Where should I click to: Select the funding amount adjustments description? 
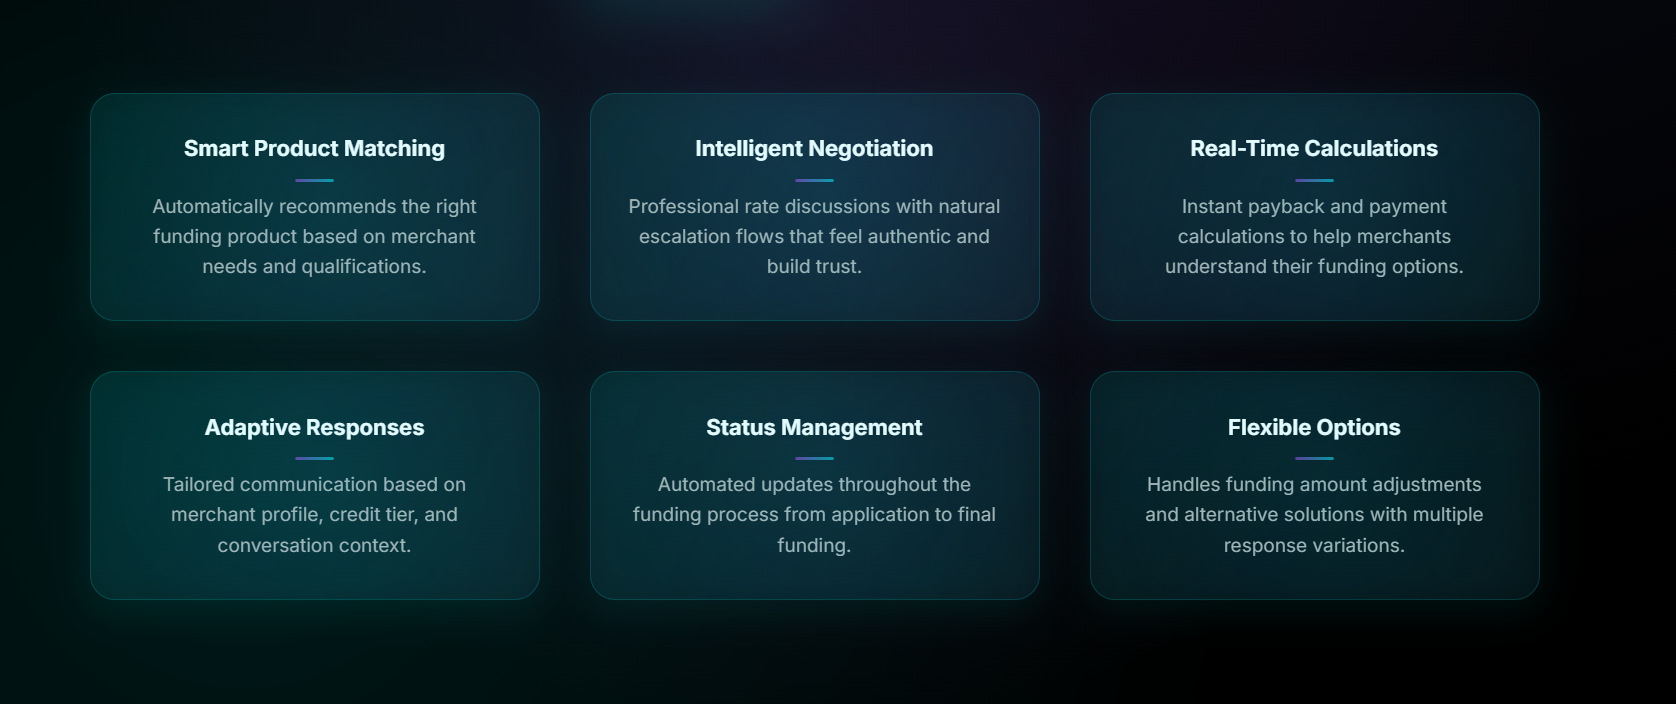coord(1314,514)
